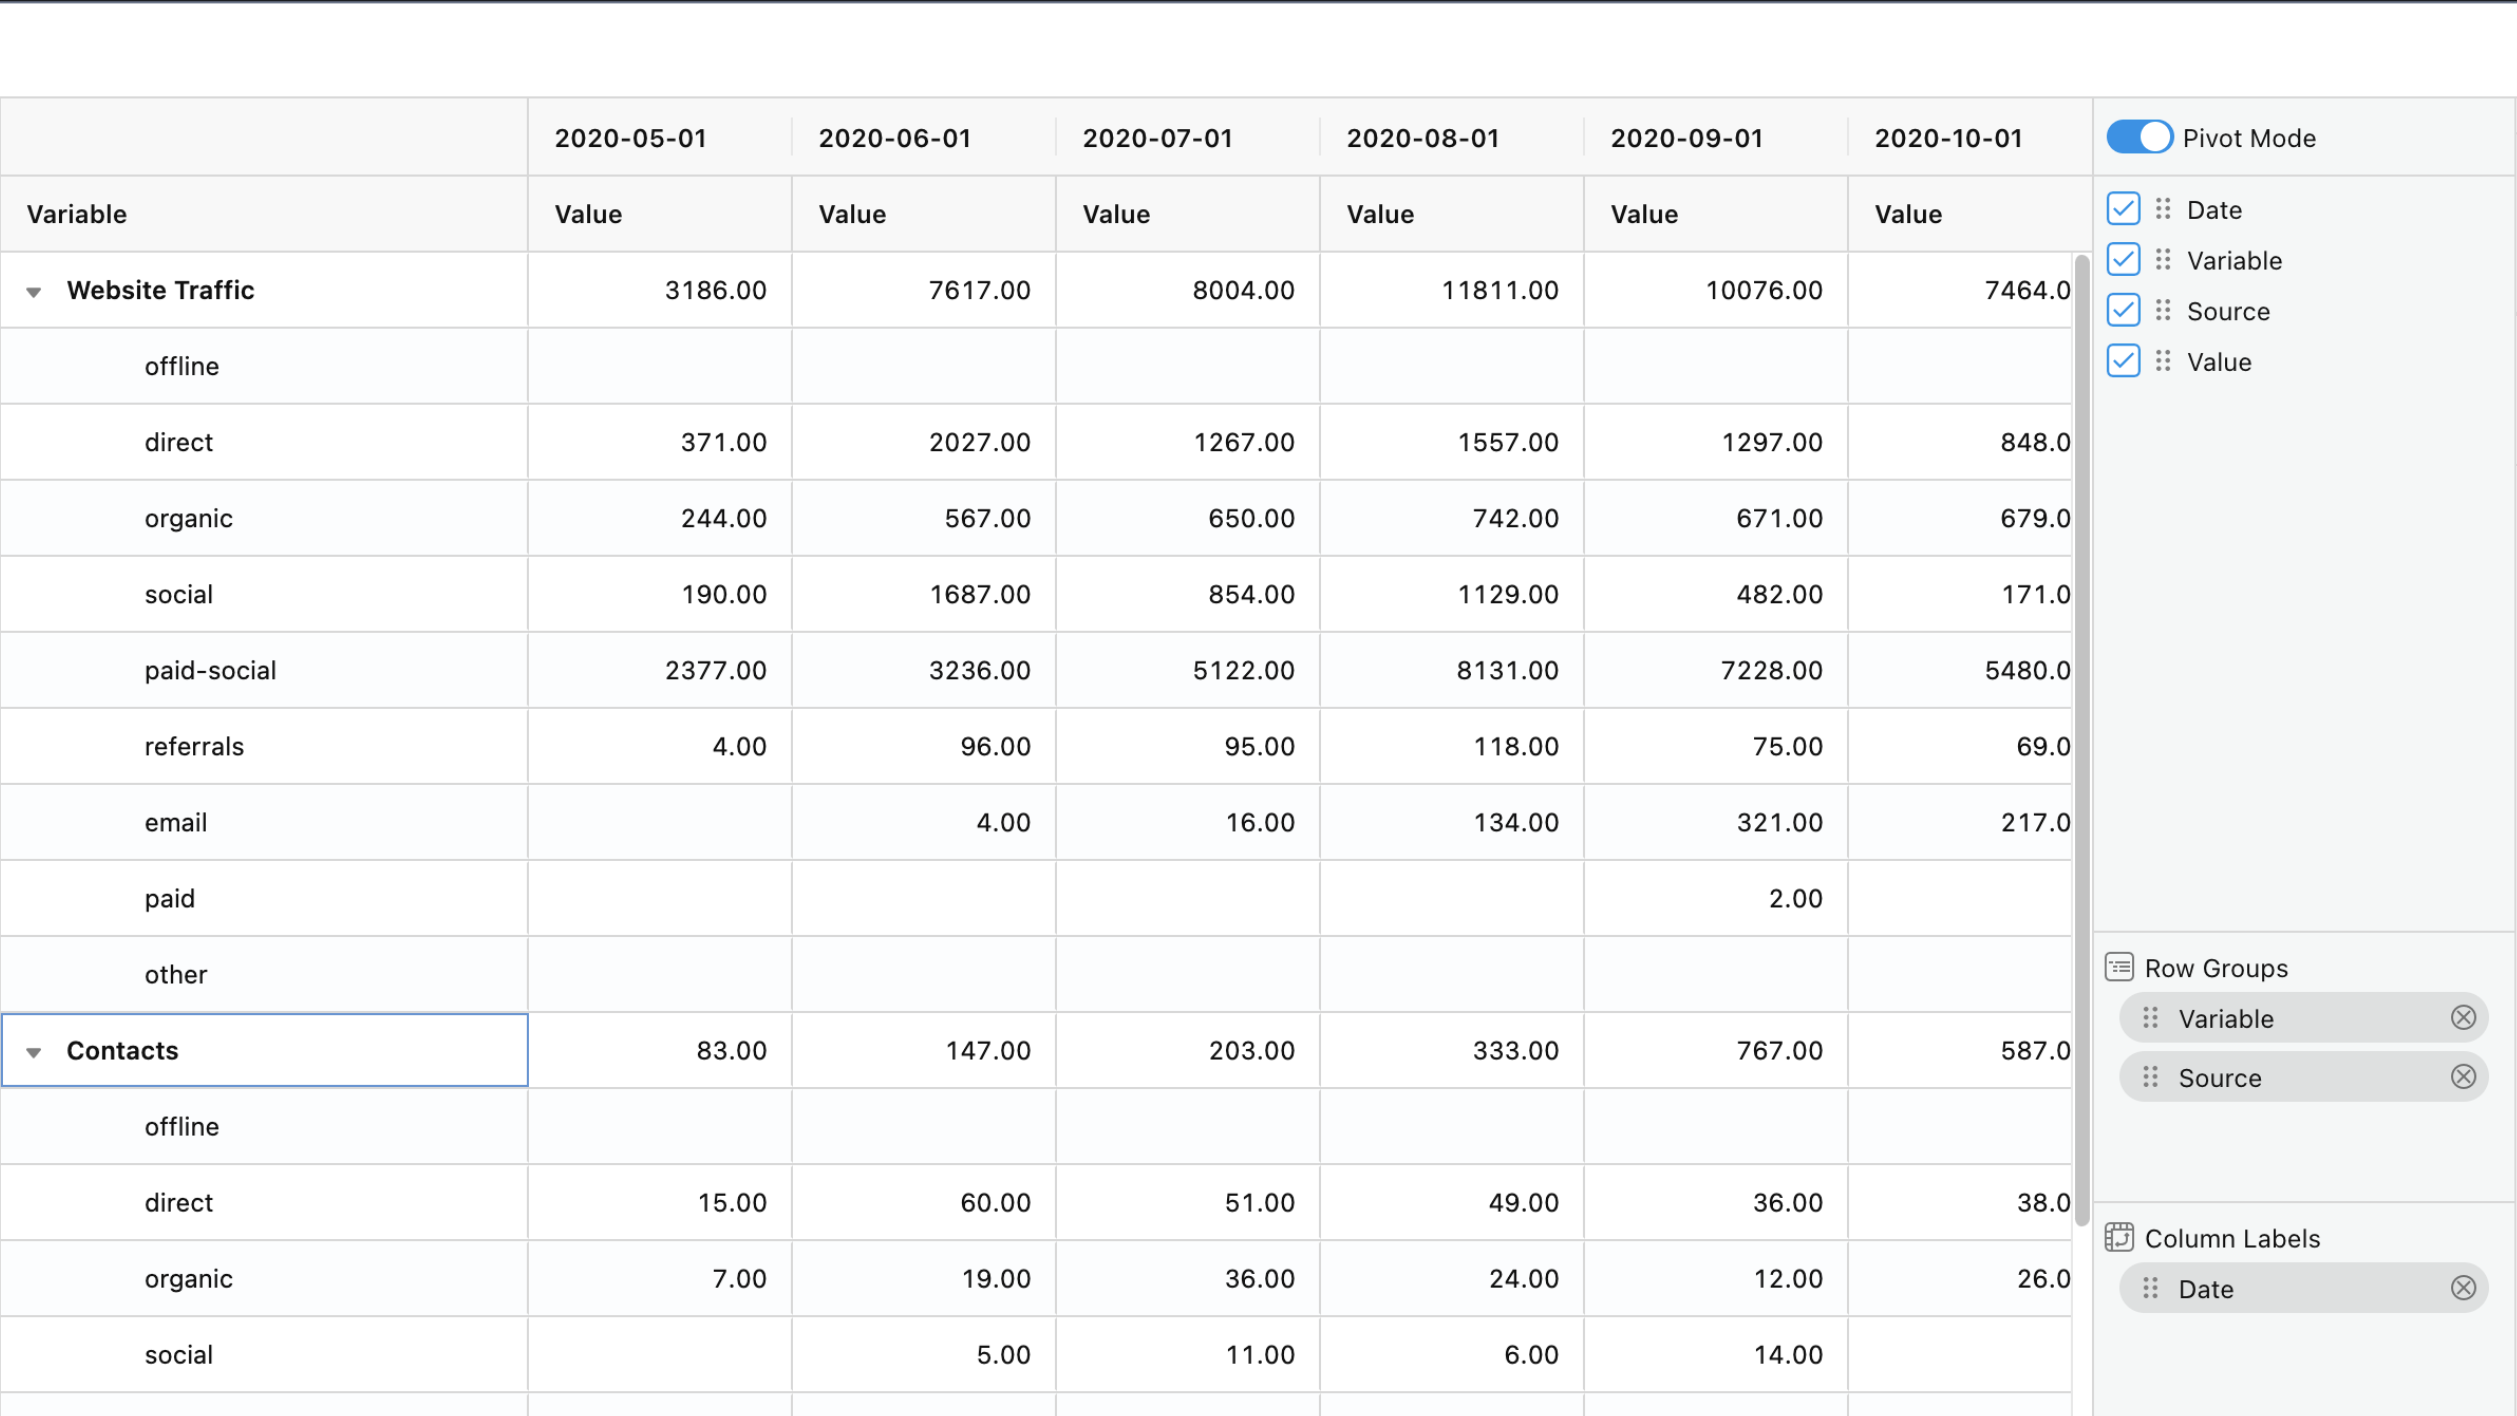The image size is (2517, 1416).
Task: Remove Variable from Row Groups
Action: [x=2464, y=1017]
